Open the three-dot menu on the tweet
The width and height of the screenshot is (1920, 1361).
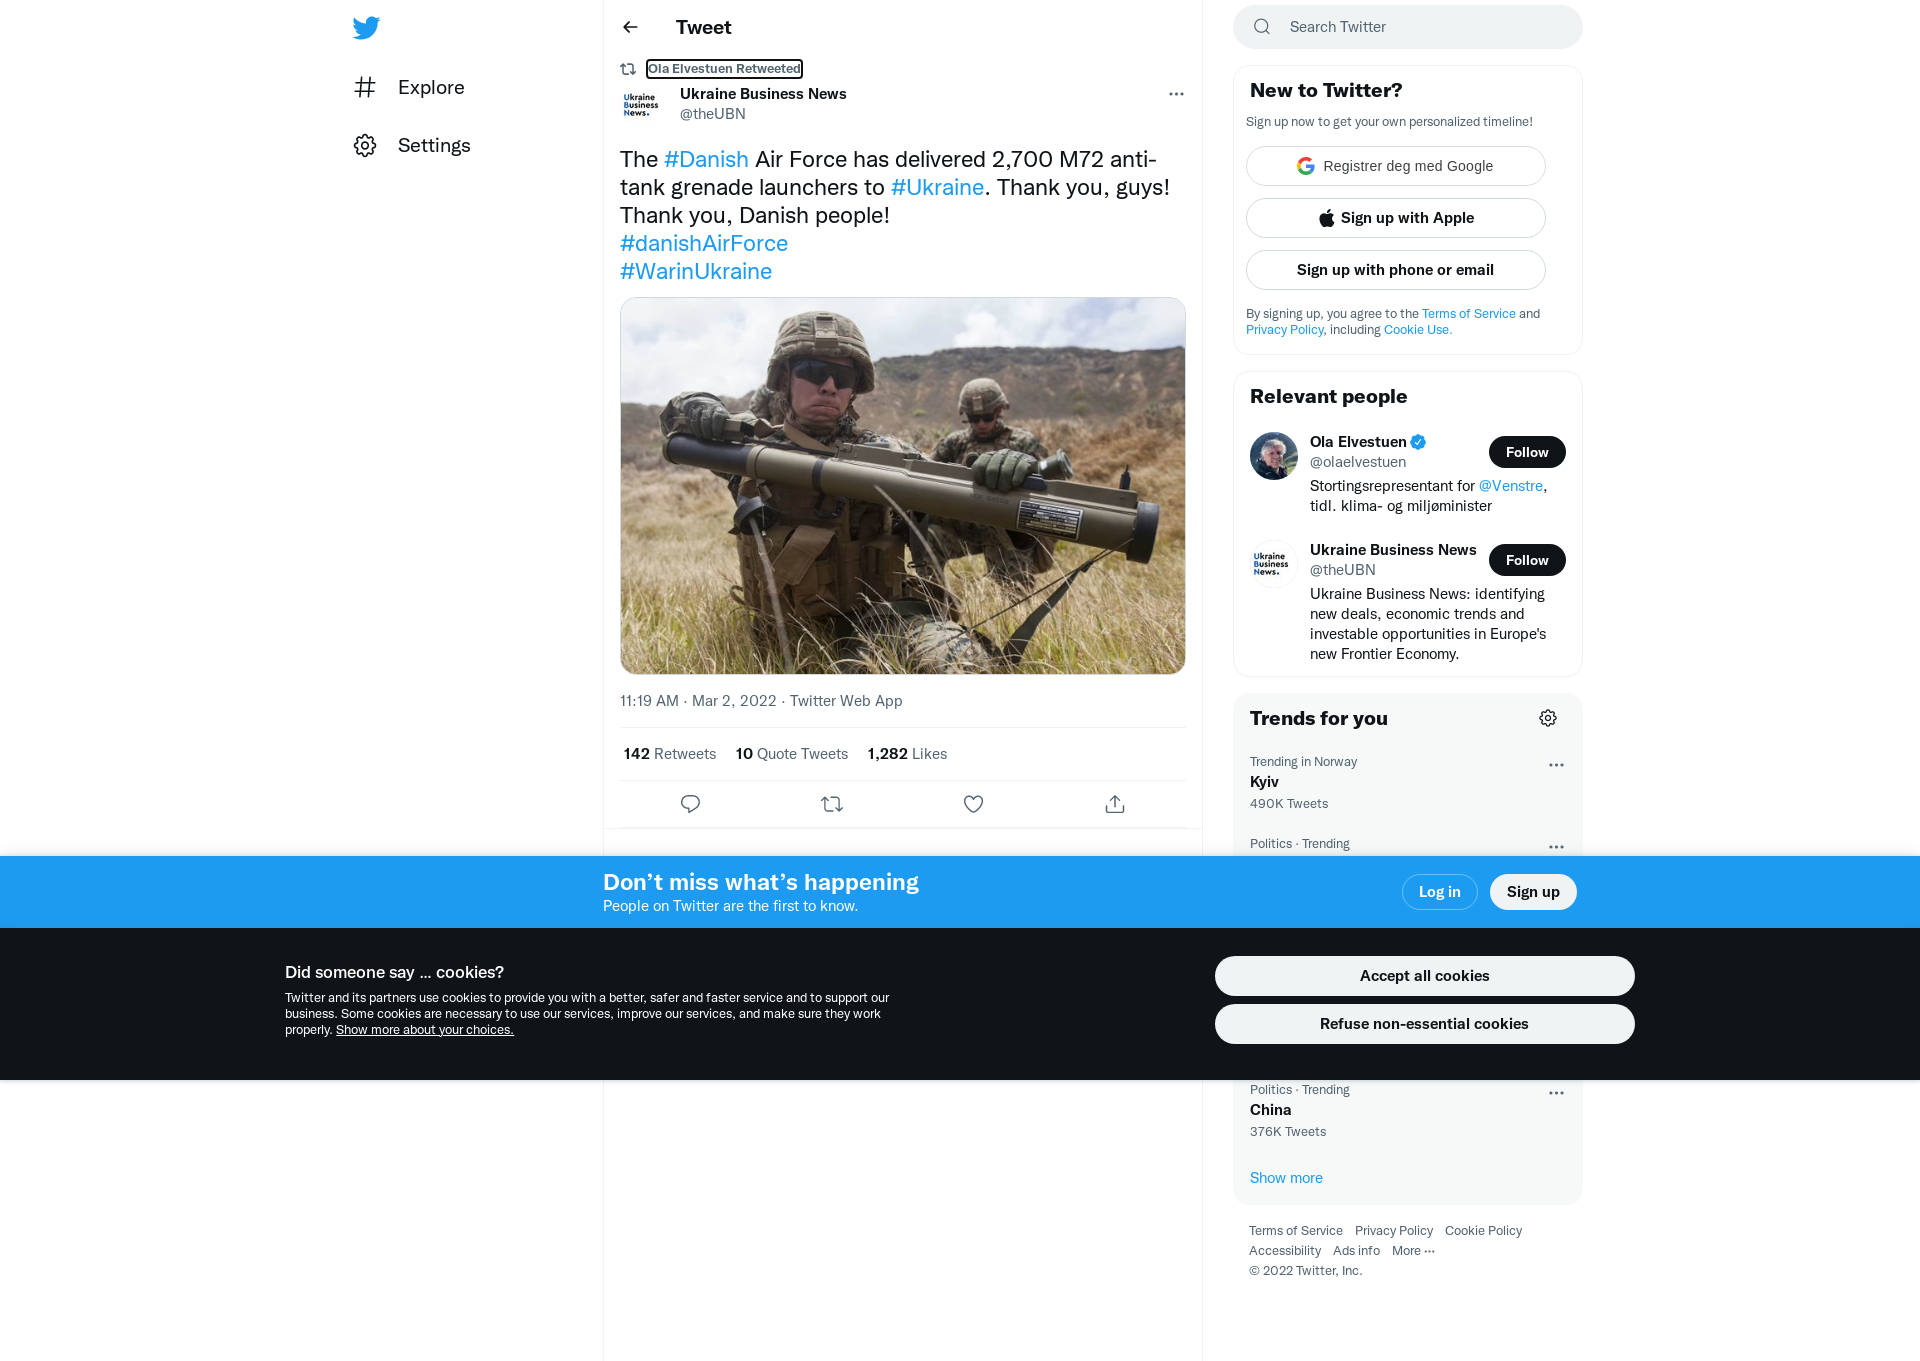click(x=1176, y=94)
